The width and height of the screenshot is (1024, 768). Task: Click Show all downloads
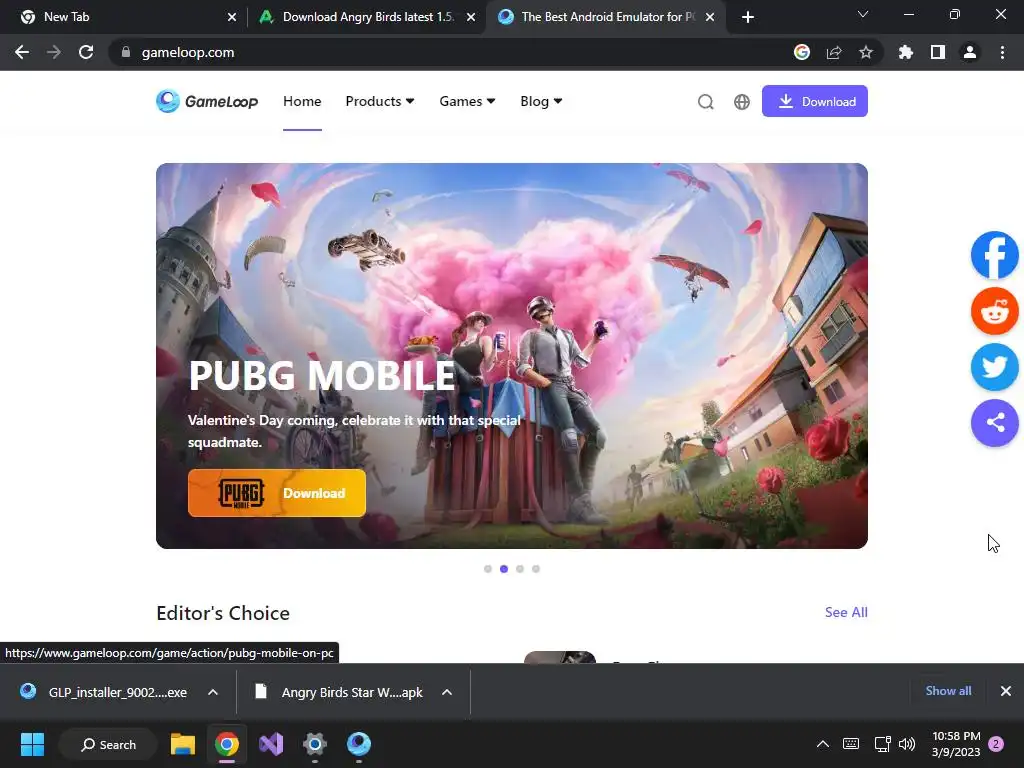[948, 691]
